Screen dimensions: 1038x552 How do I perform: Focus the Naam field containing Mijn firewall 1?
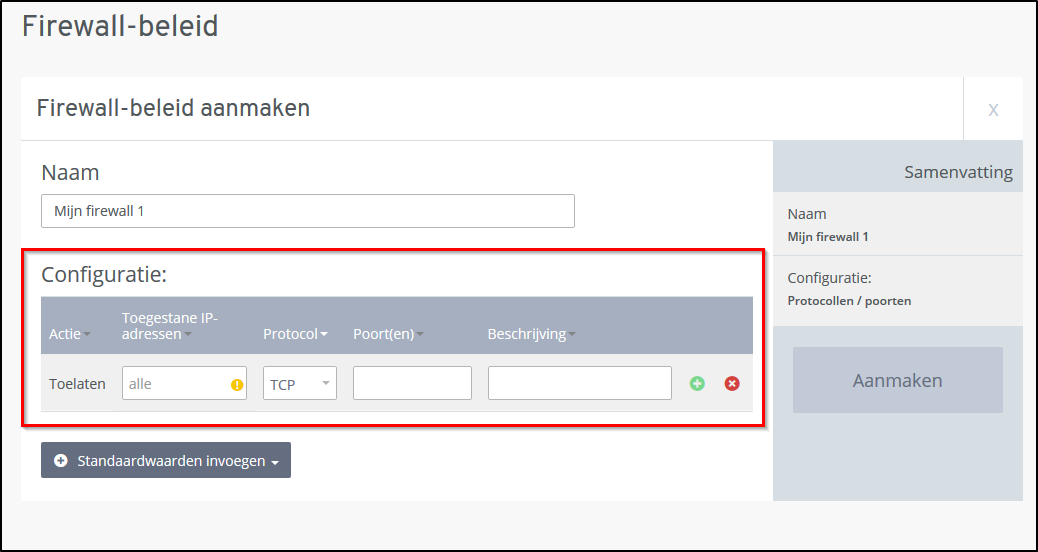click(x=308, y=211)
